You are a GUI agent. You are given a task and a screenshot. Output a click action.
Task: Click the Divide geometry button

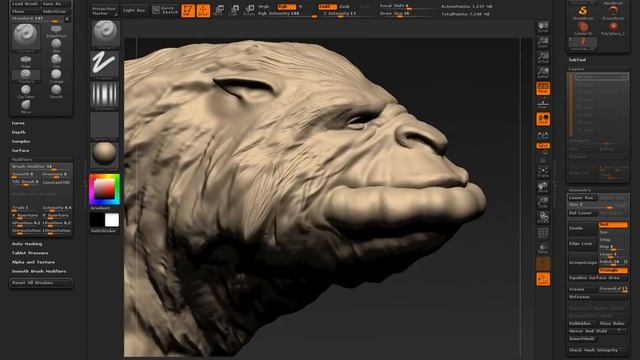coord(582,228)
